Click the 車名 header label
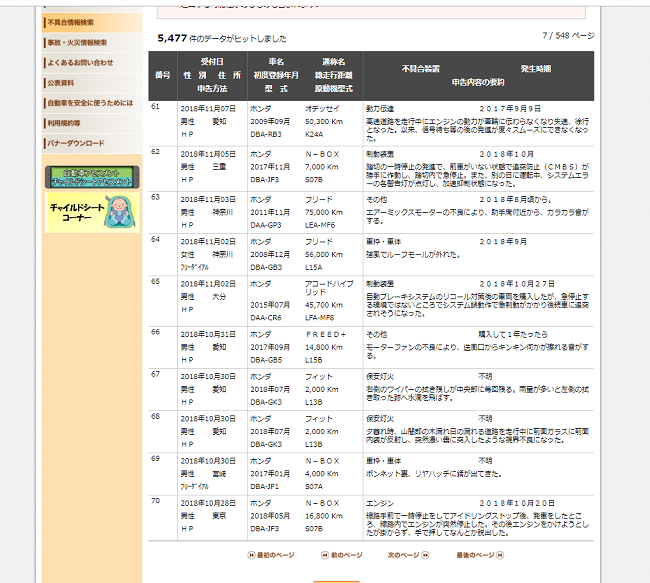Viewport: 650px width, 583px height. tap(276, 62)
